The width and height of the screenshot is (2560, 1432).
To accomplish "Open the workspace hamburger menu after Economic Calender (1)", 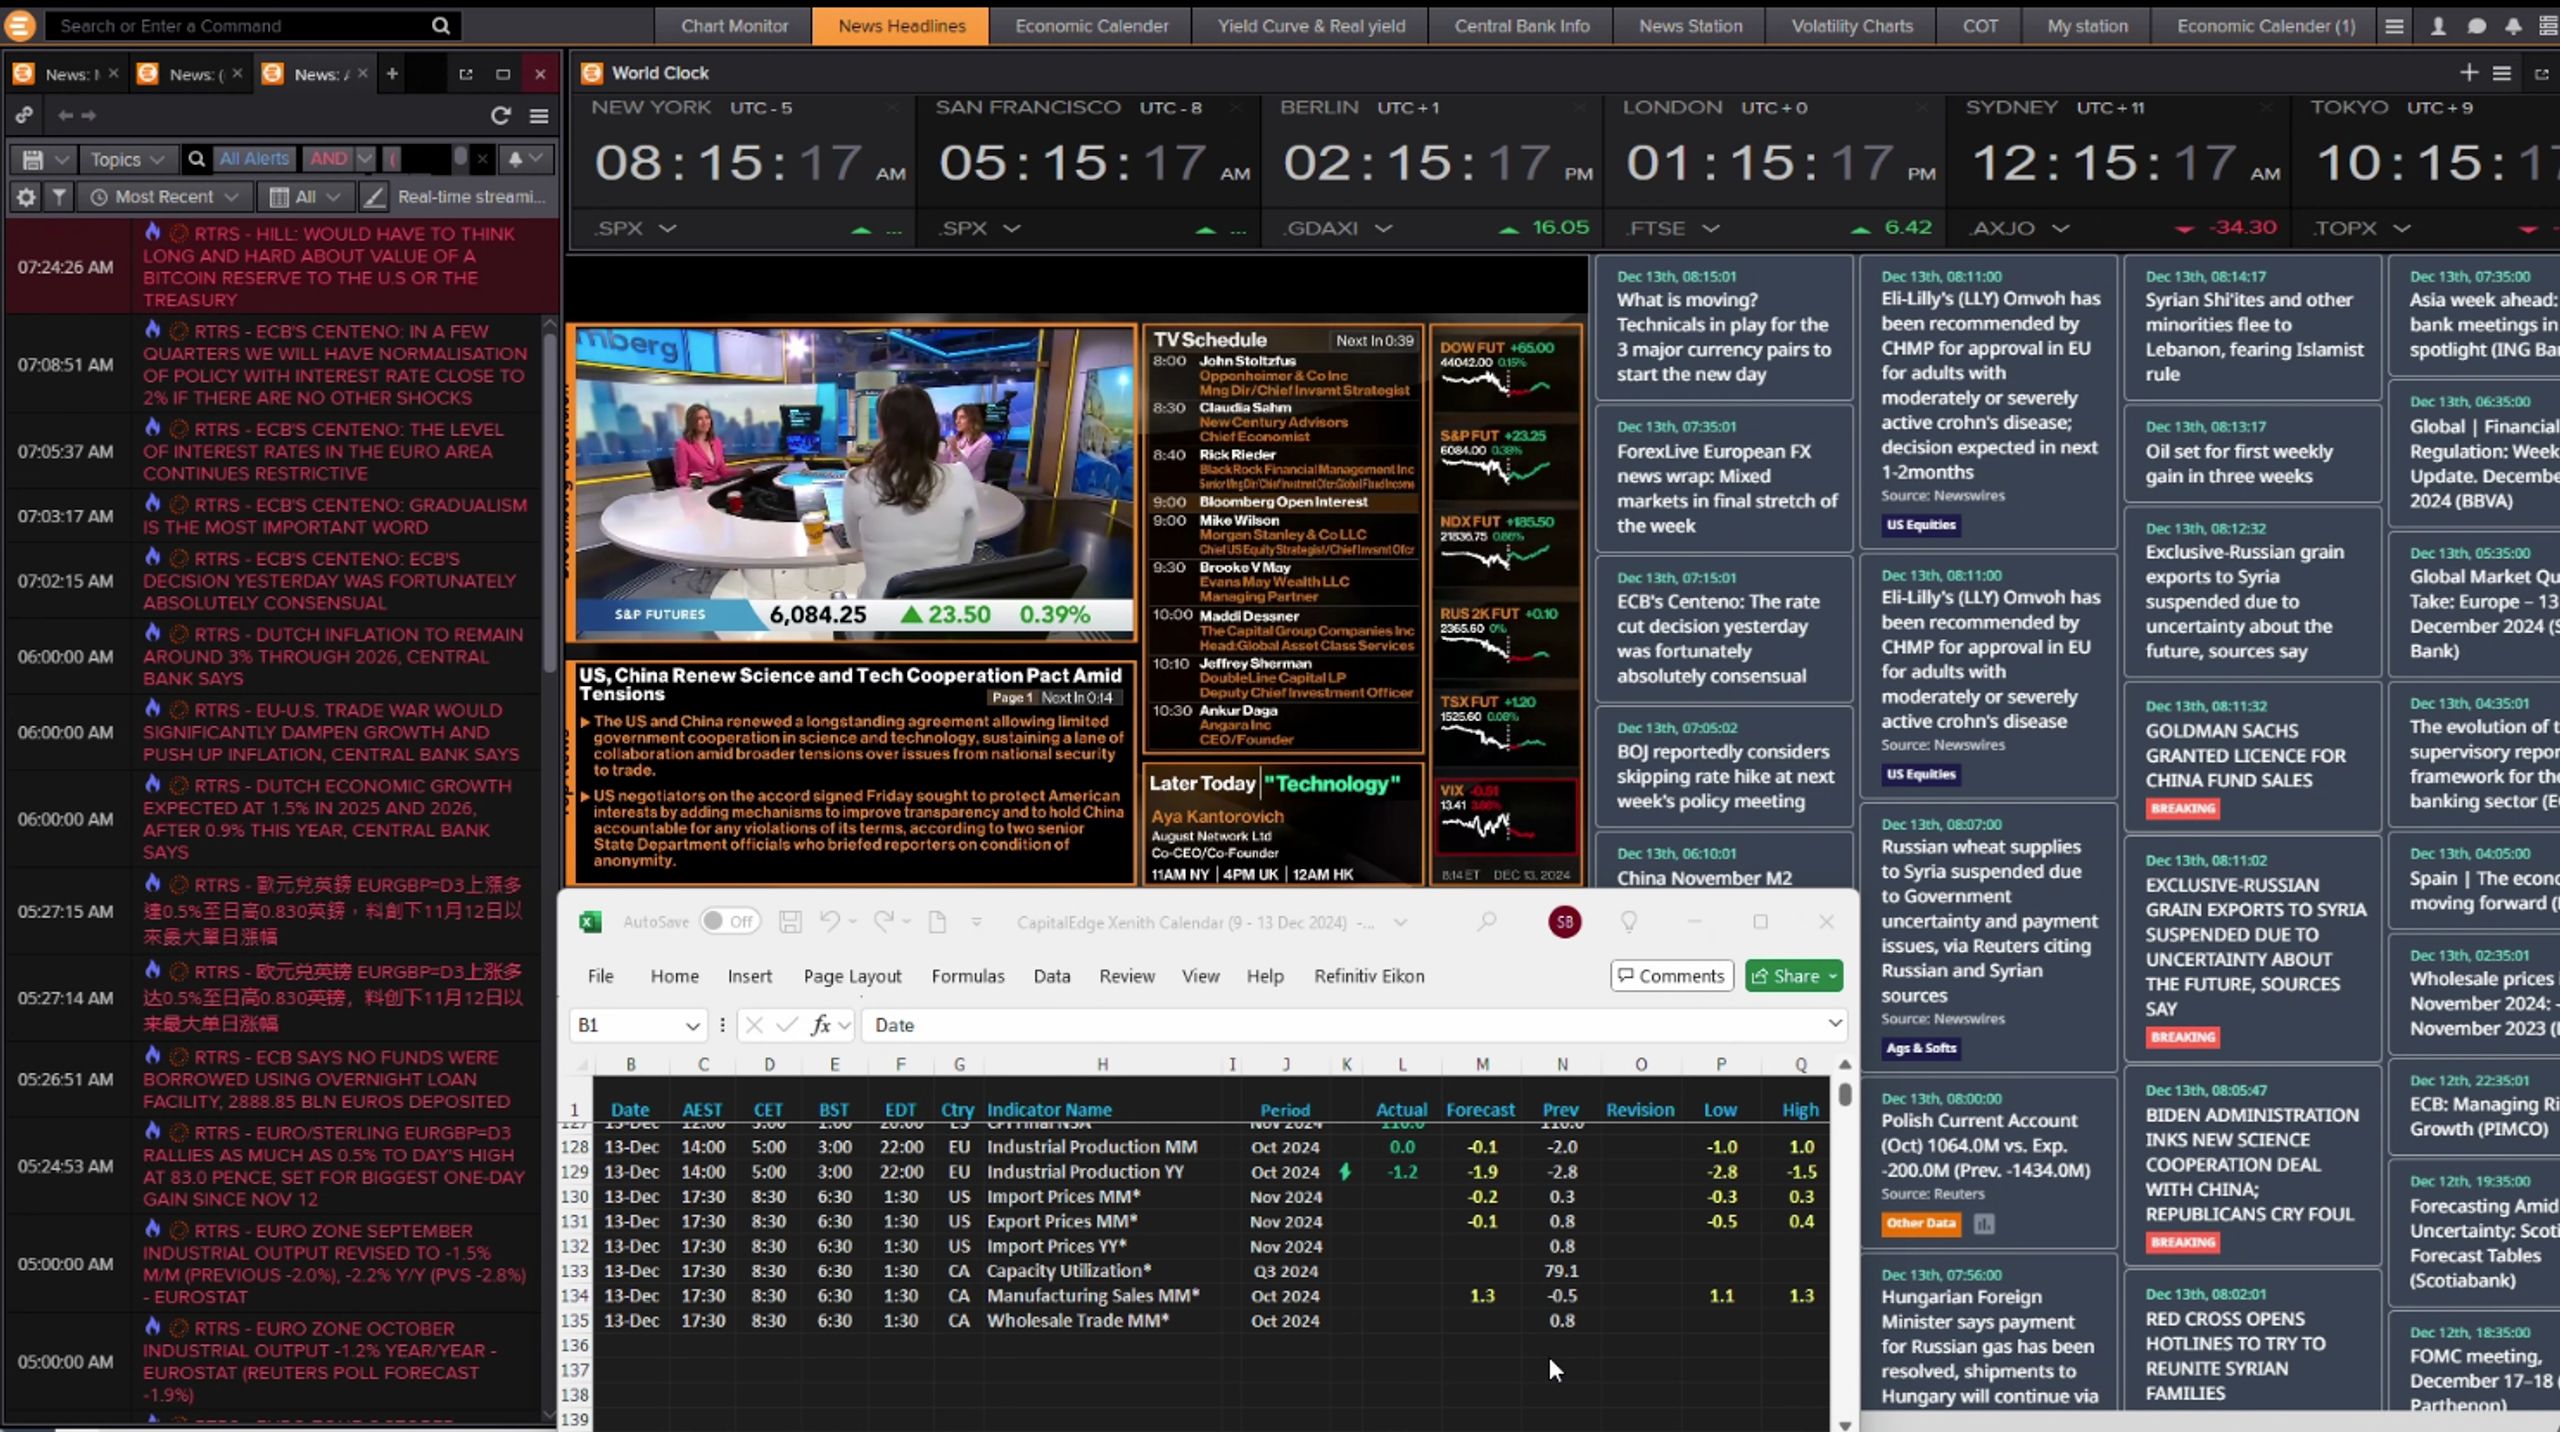I will coord(2394,26).
